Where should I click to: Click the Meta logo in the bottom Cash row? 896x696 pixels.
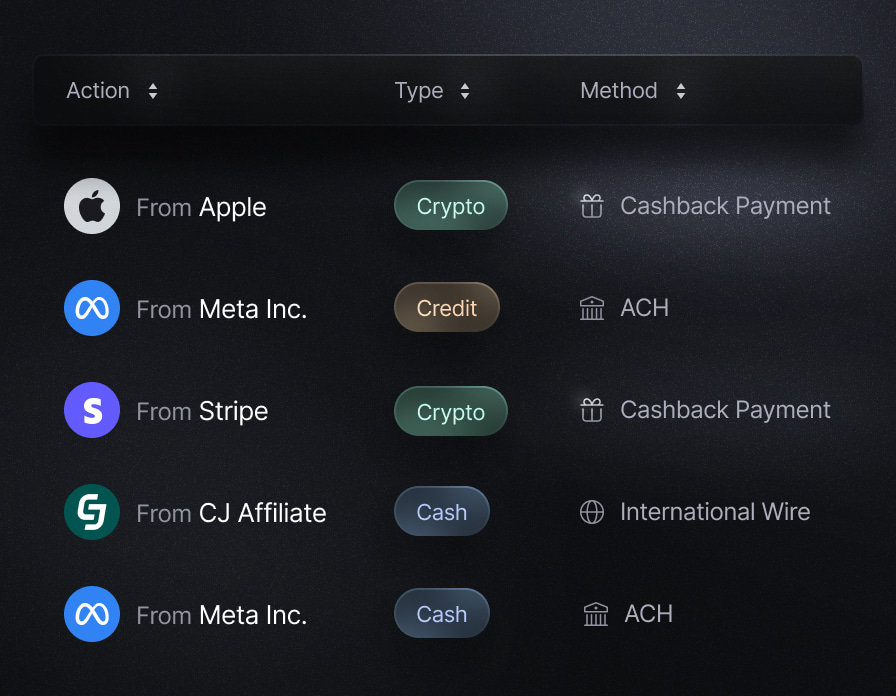coord(92,614)
